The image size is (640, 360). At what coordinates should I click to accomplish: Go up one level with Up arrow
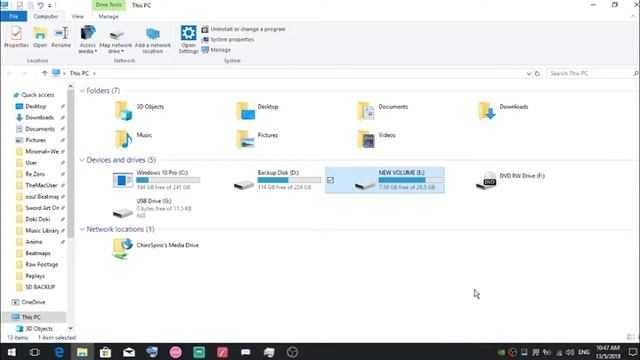44,73
